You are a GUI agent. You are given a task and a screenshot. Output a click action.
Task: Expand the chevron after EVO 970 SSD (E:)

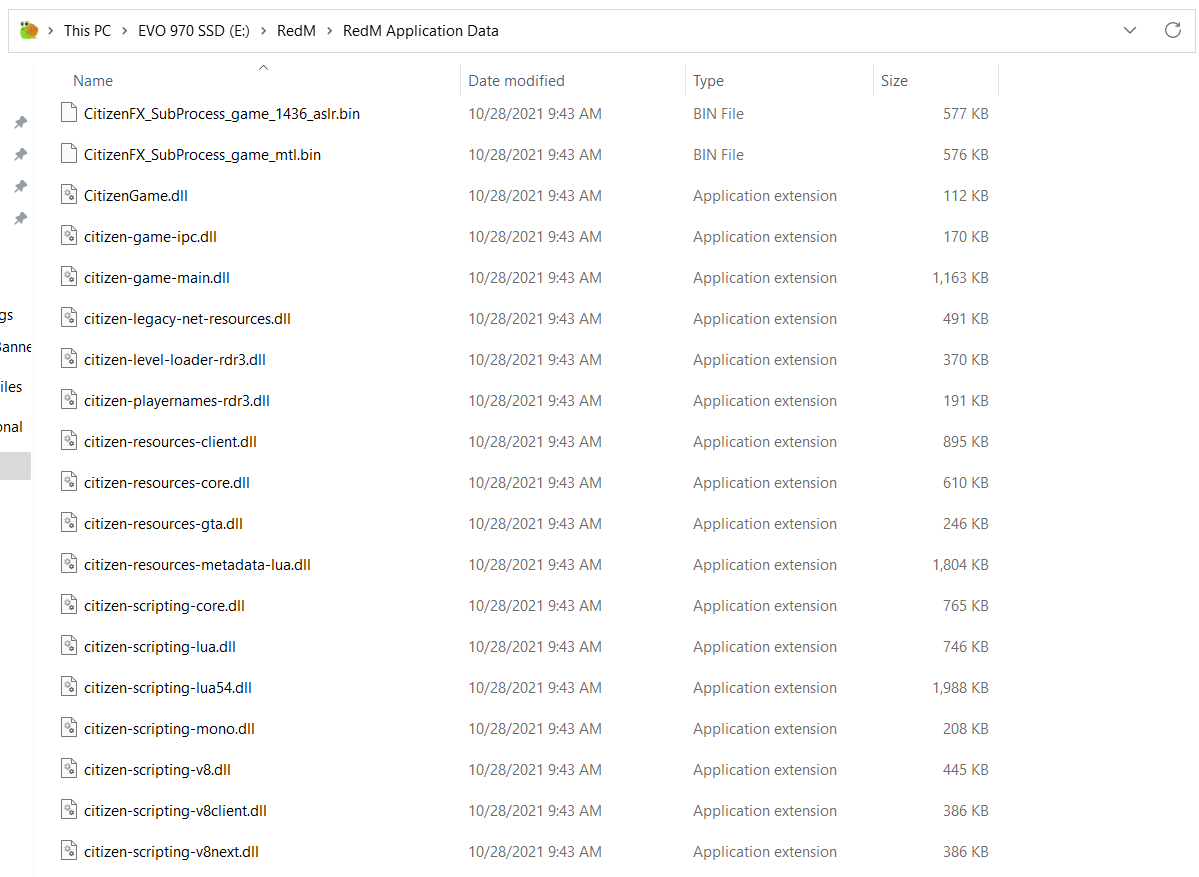[x=263, y=31]
